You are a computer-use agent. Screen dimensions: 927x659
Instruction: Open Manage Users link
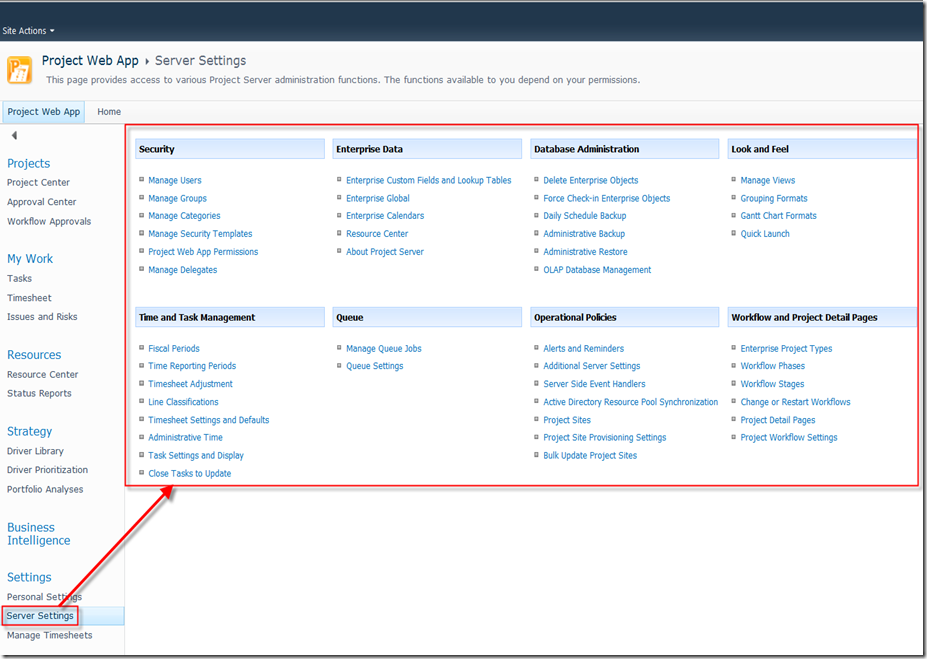coord(175,181)
